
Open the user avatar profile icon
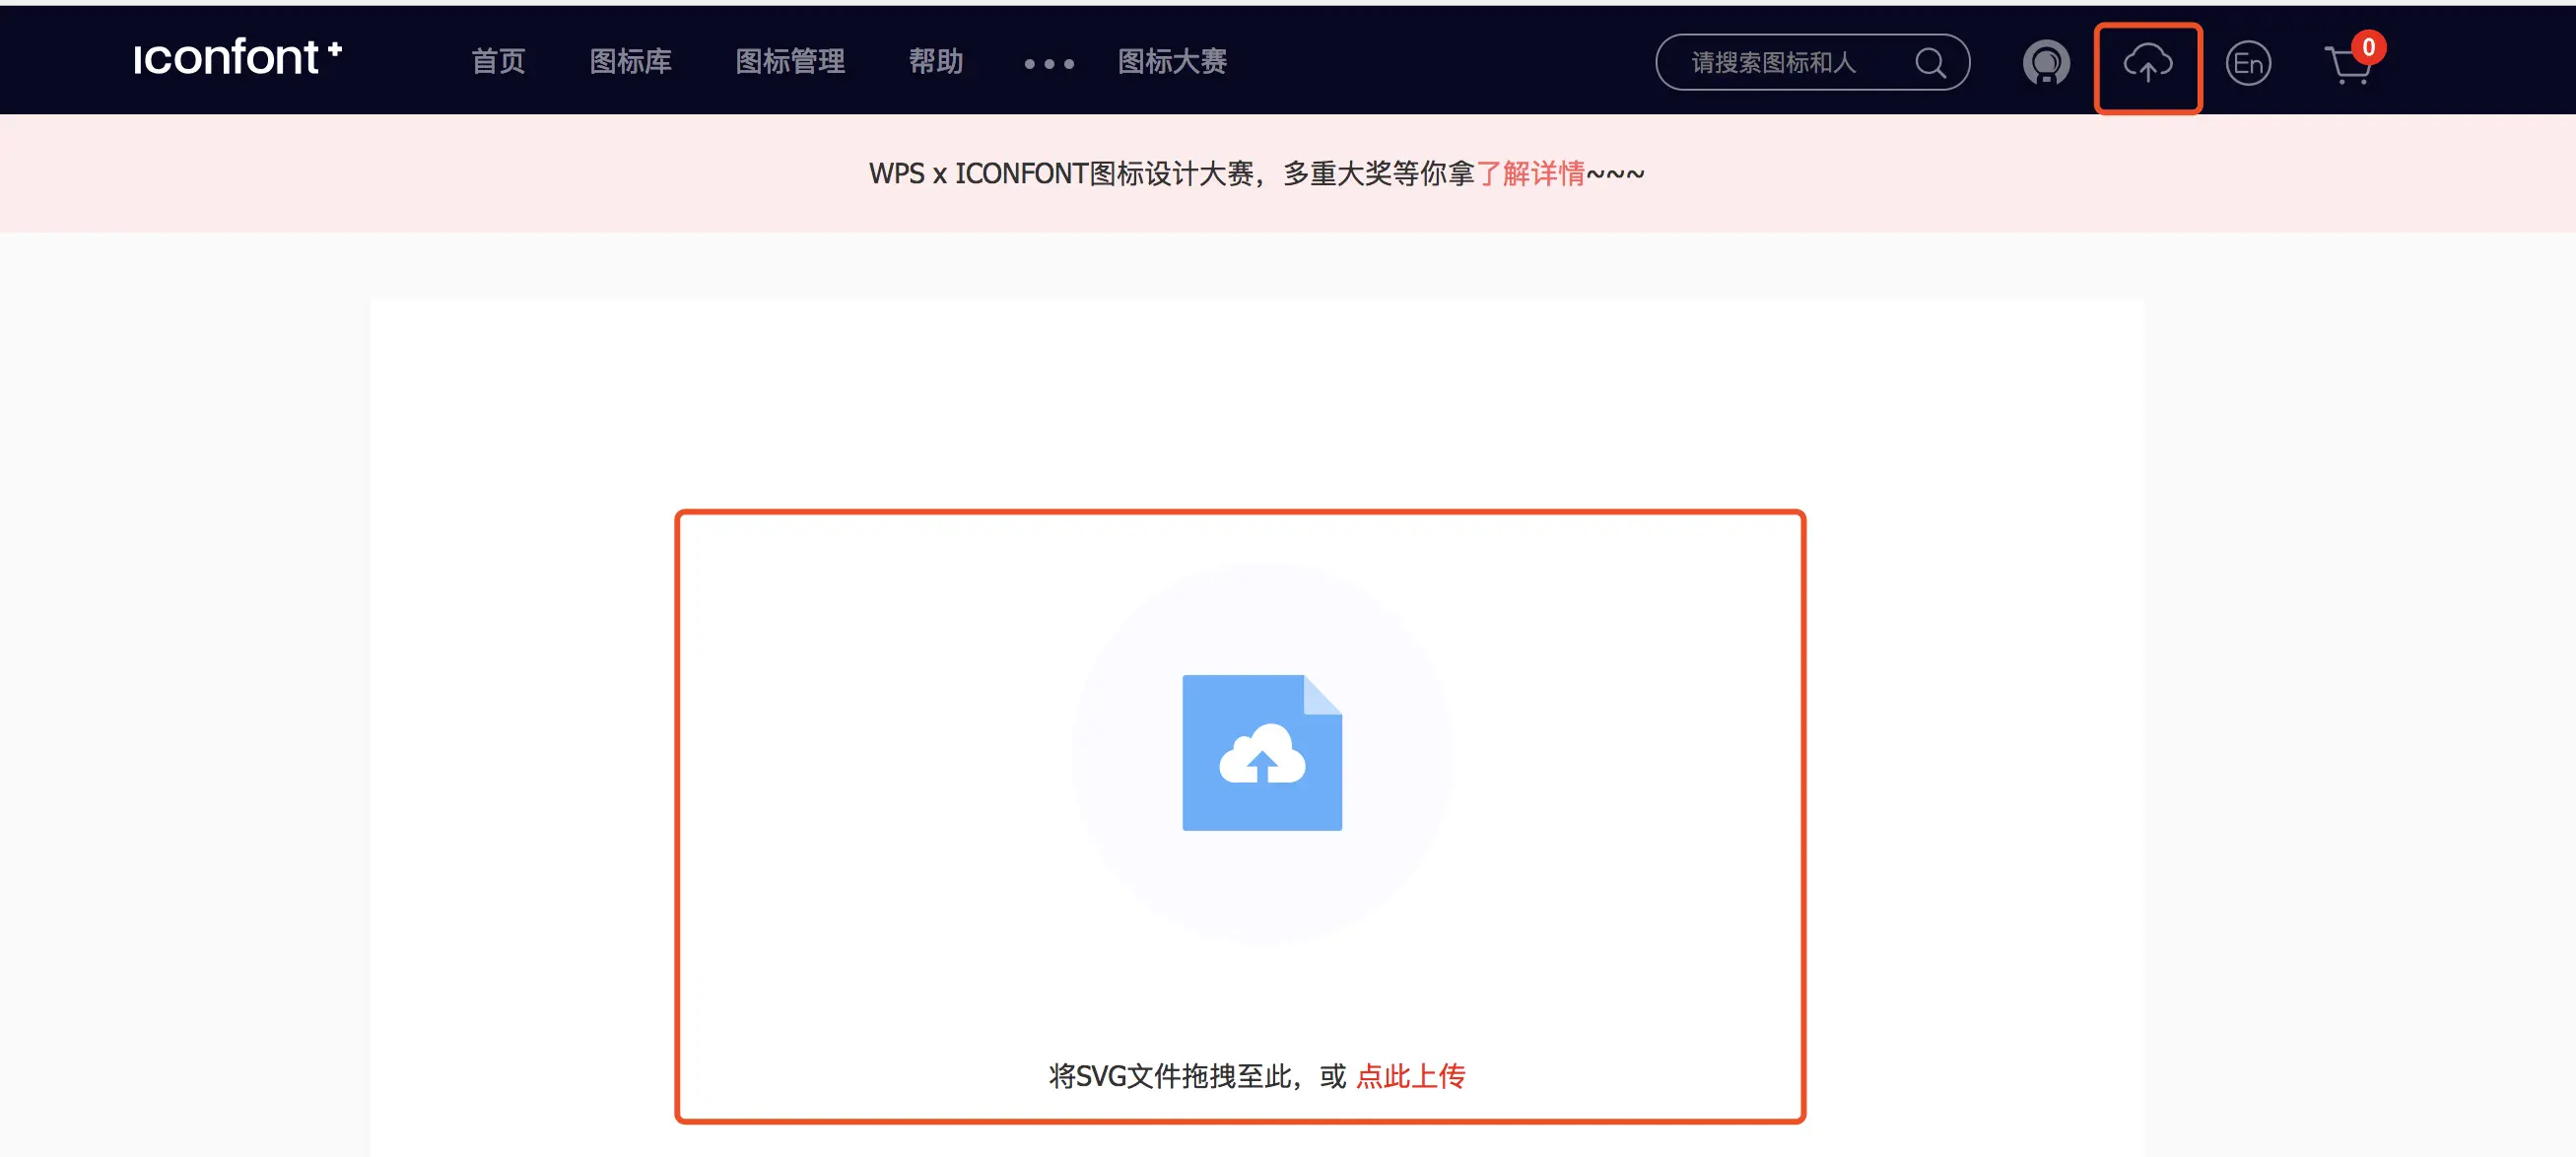pos(2046,62)
